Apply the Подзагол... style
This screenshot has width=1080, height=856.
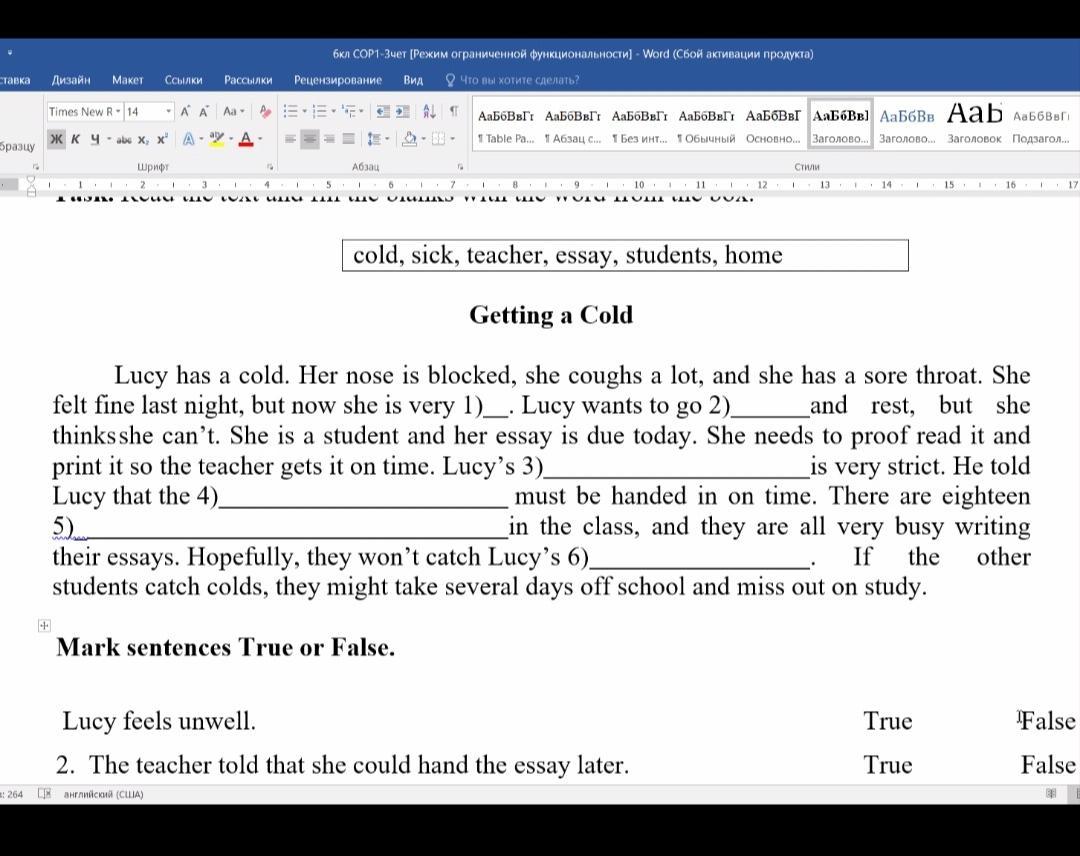(1041, 125)
